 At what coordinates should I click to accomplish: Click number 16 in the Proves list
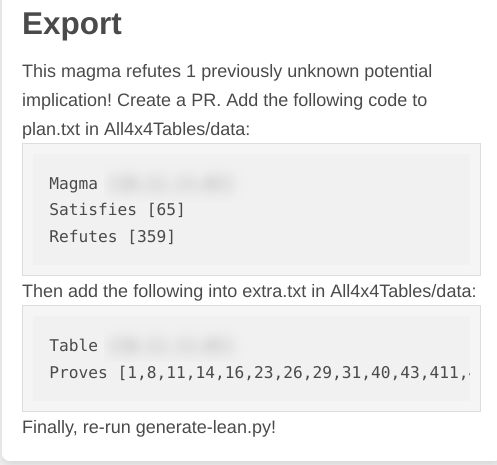pyautogui.click(x=235, y=373)
